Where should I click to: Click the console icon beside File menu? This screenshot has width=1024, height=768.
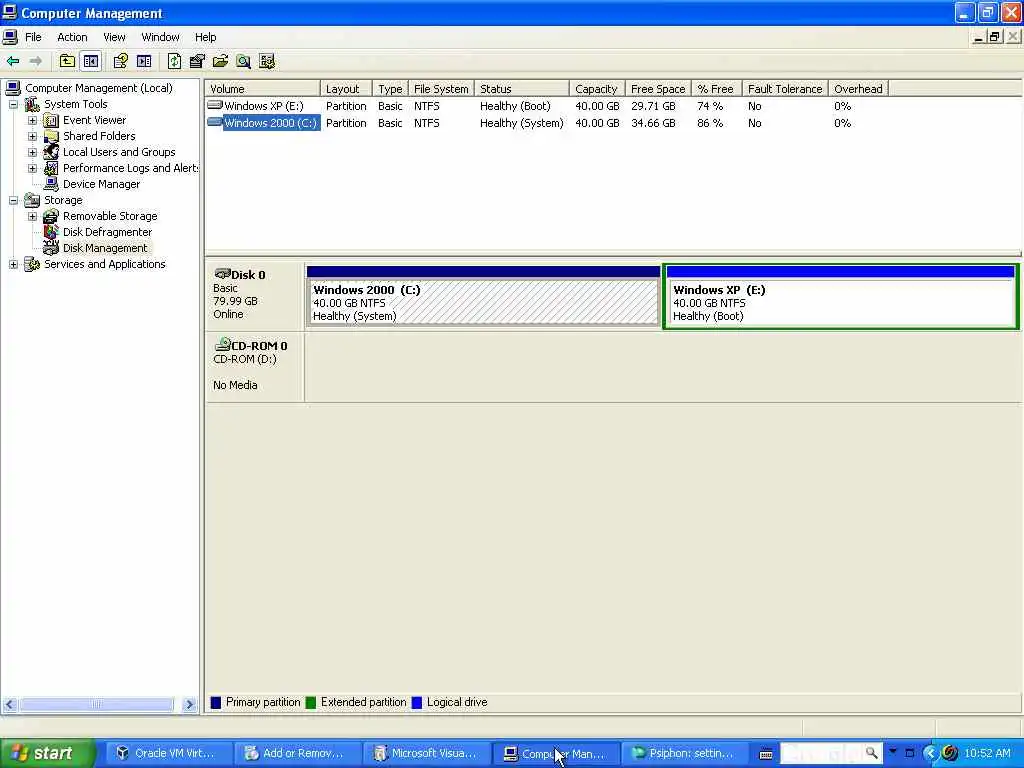pyautogui.click(x=10, y=37)
